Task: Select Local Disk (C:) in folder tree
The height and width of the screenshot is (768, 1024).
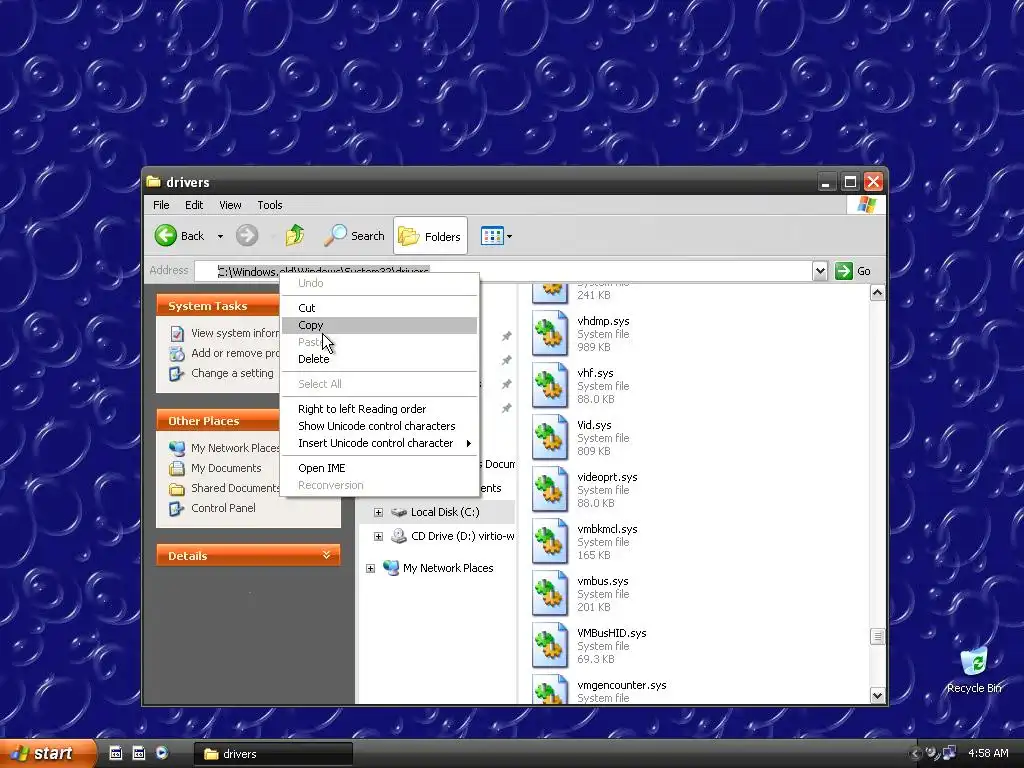Action: pos(445,512)
